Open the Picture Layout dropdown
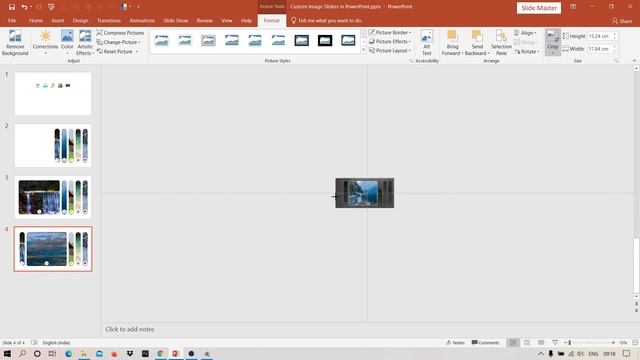The height and width of the screenshot is (360, 640). coord(390,51)
